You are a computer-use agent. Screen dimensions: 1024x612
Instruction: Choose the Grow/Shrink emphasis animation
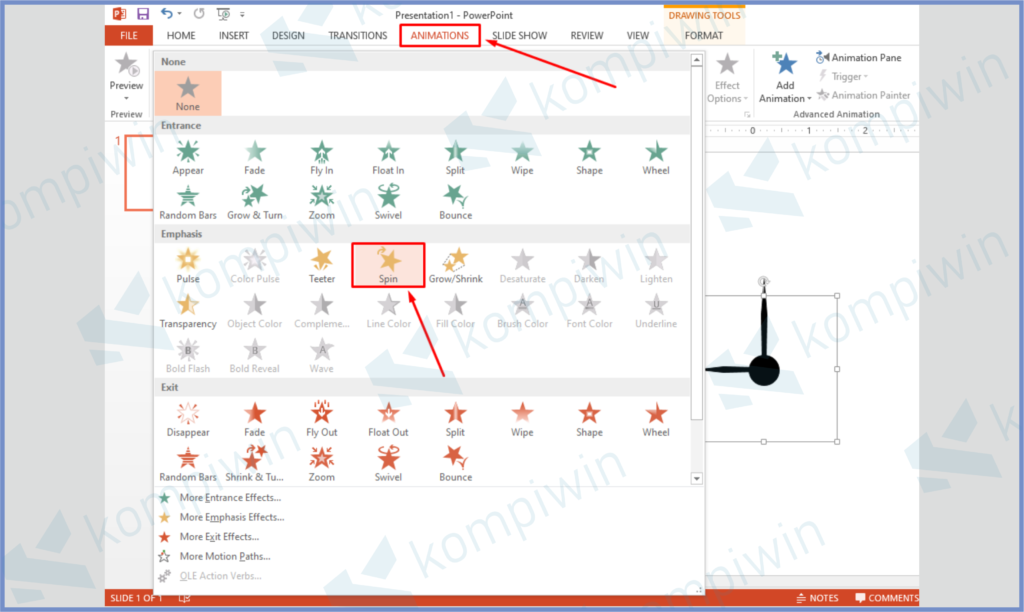[x=455, y=265]
